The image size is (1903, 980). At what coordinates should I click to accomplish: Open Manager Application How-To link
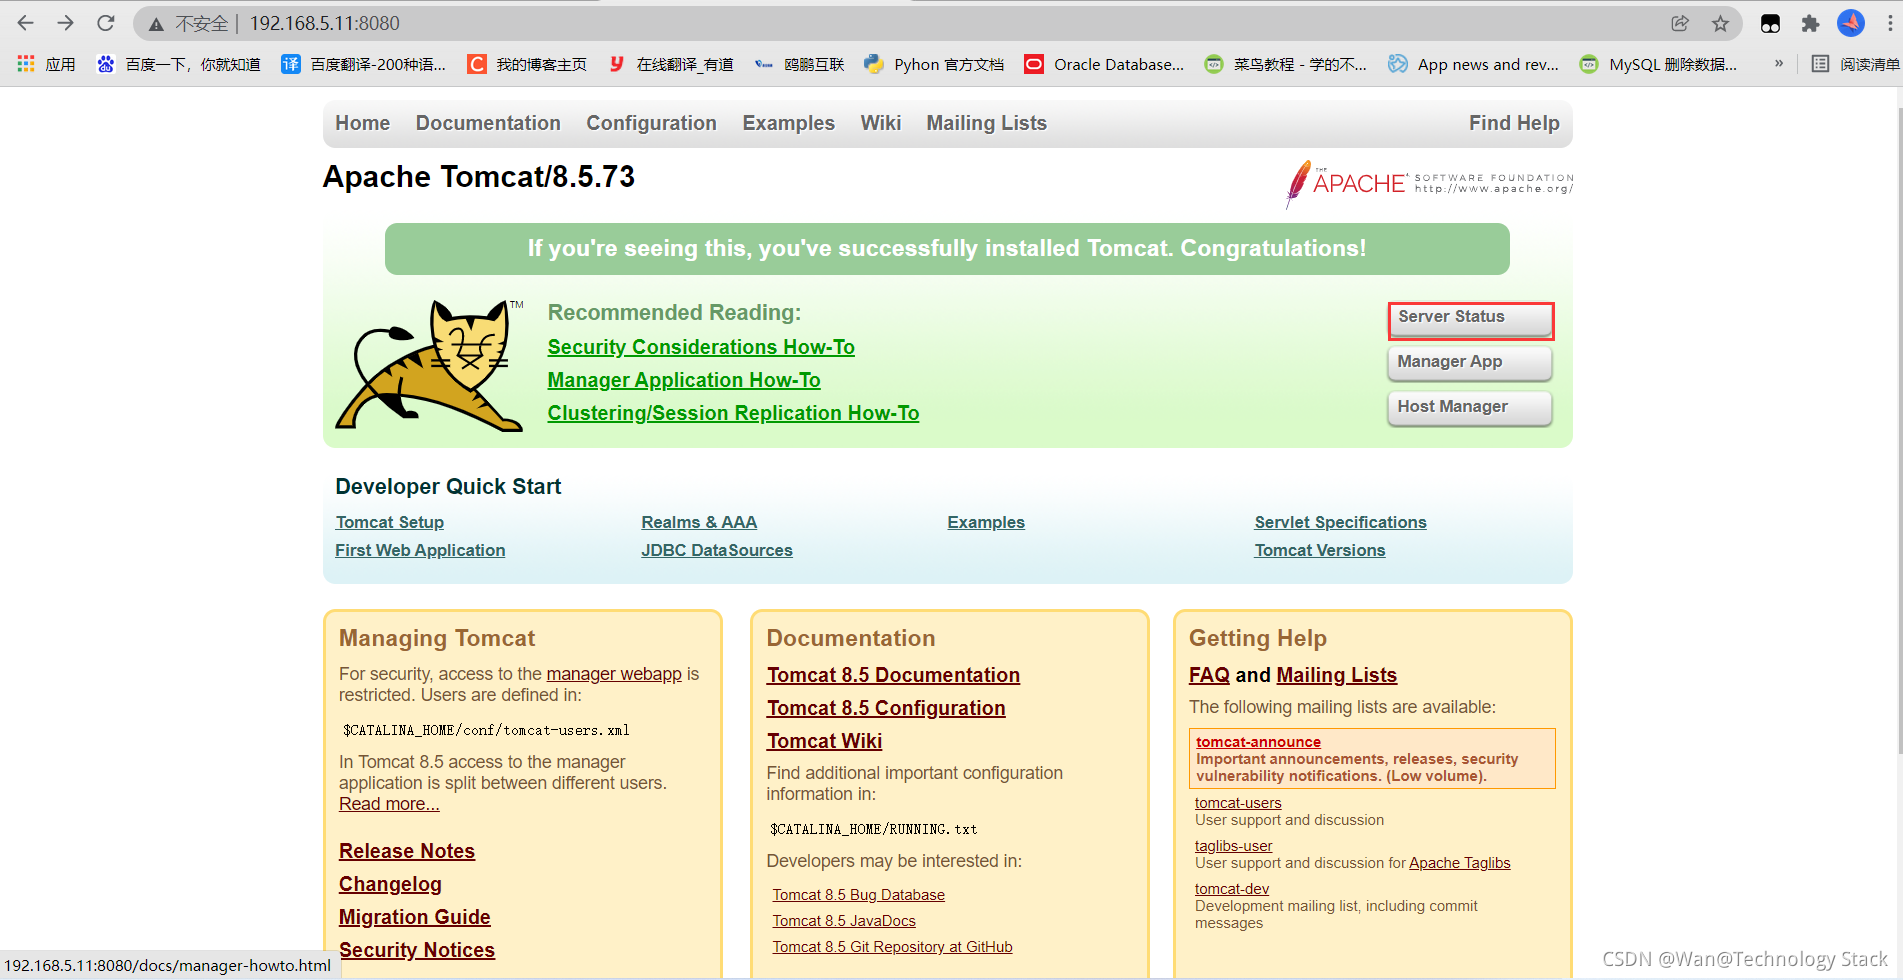pos(684,380)
